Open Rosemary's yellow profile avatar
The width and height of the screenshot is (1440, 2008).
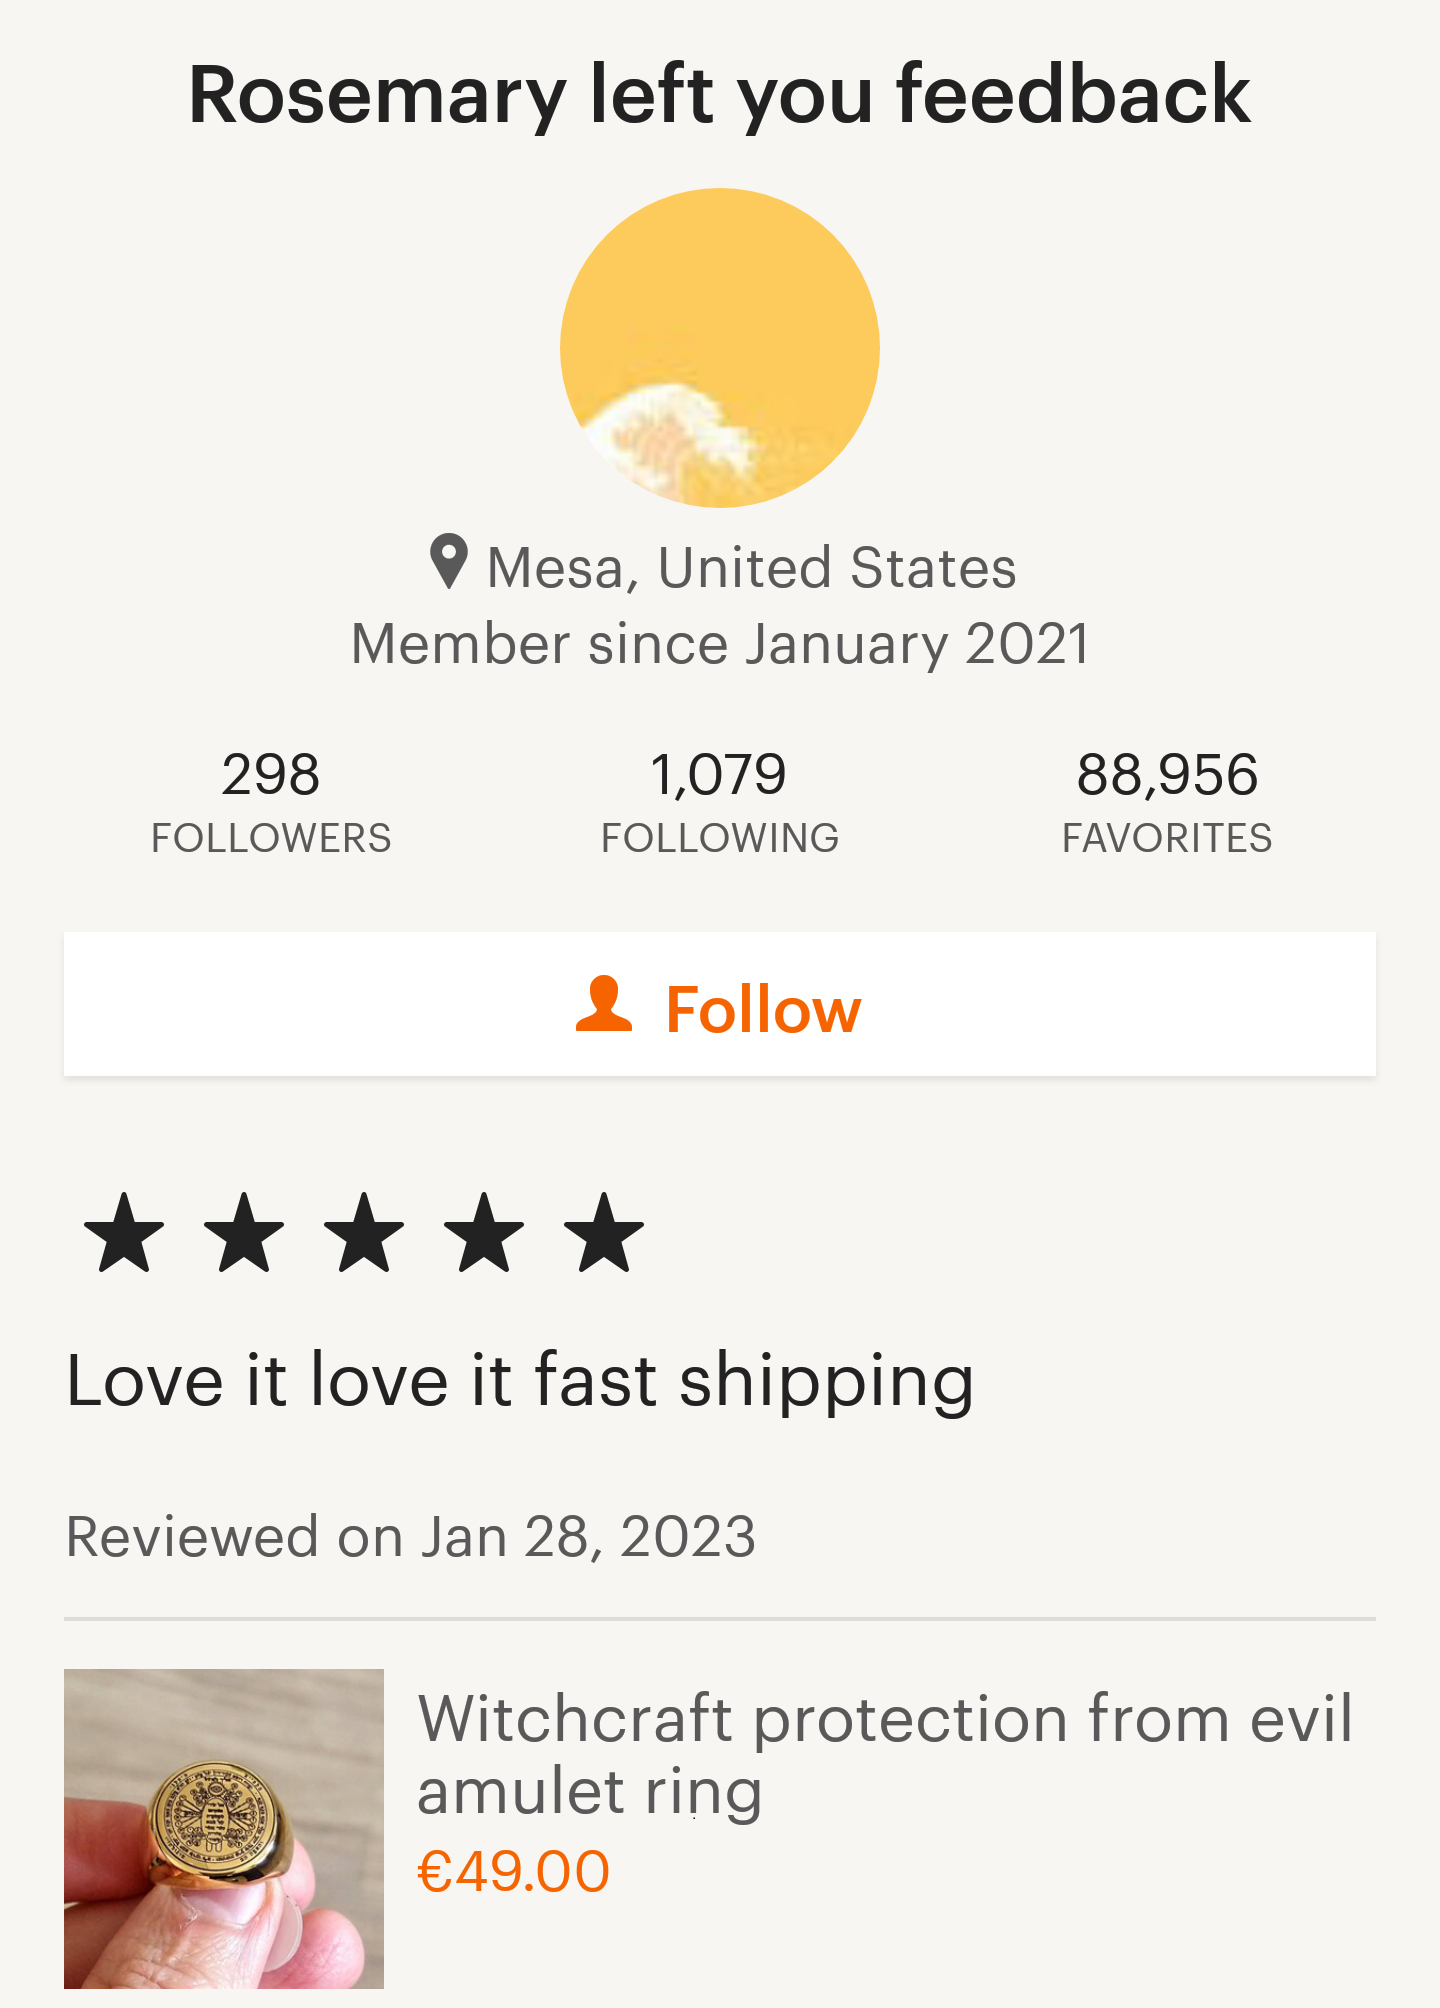click(x=719, y=348)
